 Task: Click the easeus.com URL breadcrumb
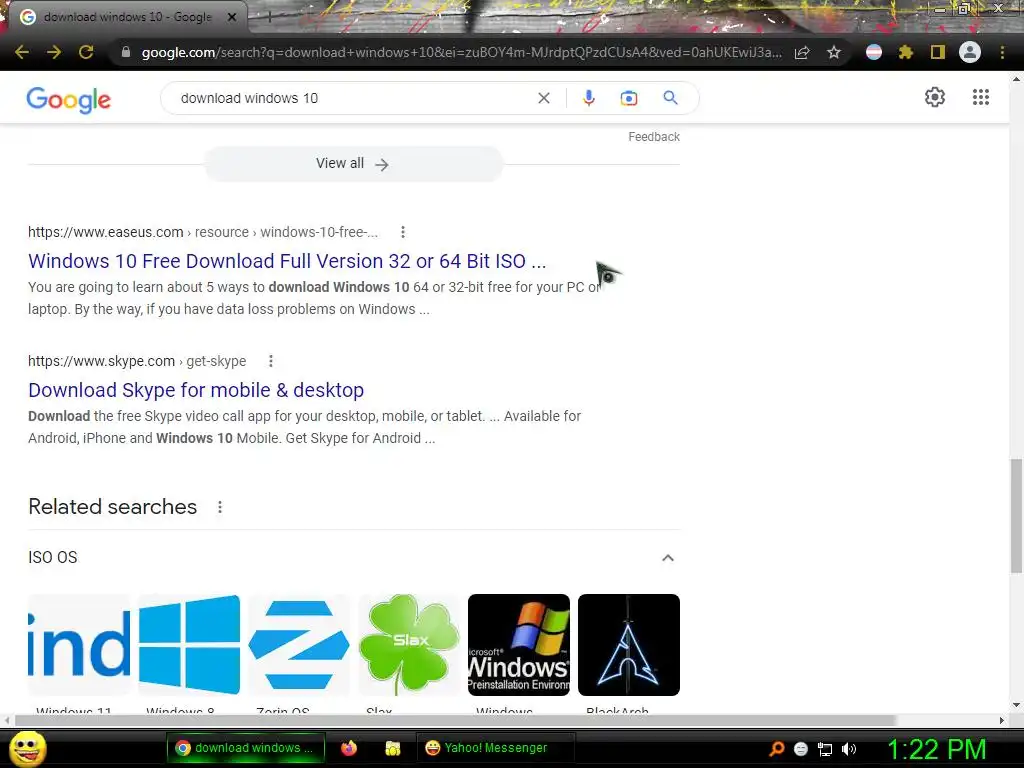coord(202,232)
